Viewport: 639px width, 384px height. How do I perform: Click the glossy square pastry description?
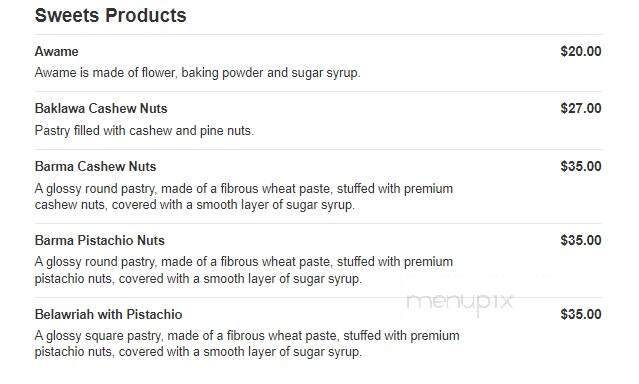(247, 344)
